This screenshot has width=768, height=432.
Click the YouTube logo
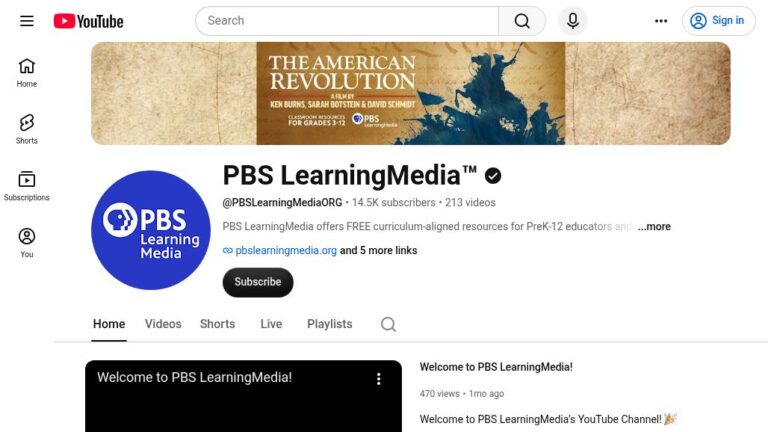tap(89, 21)
